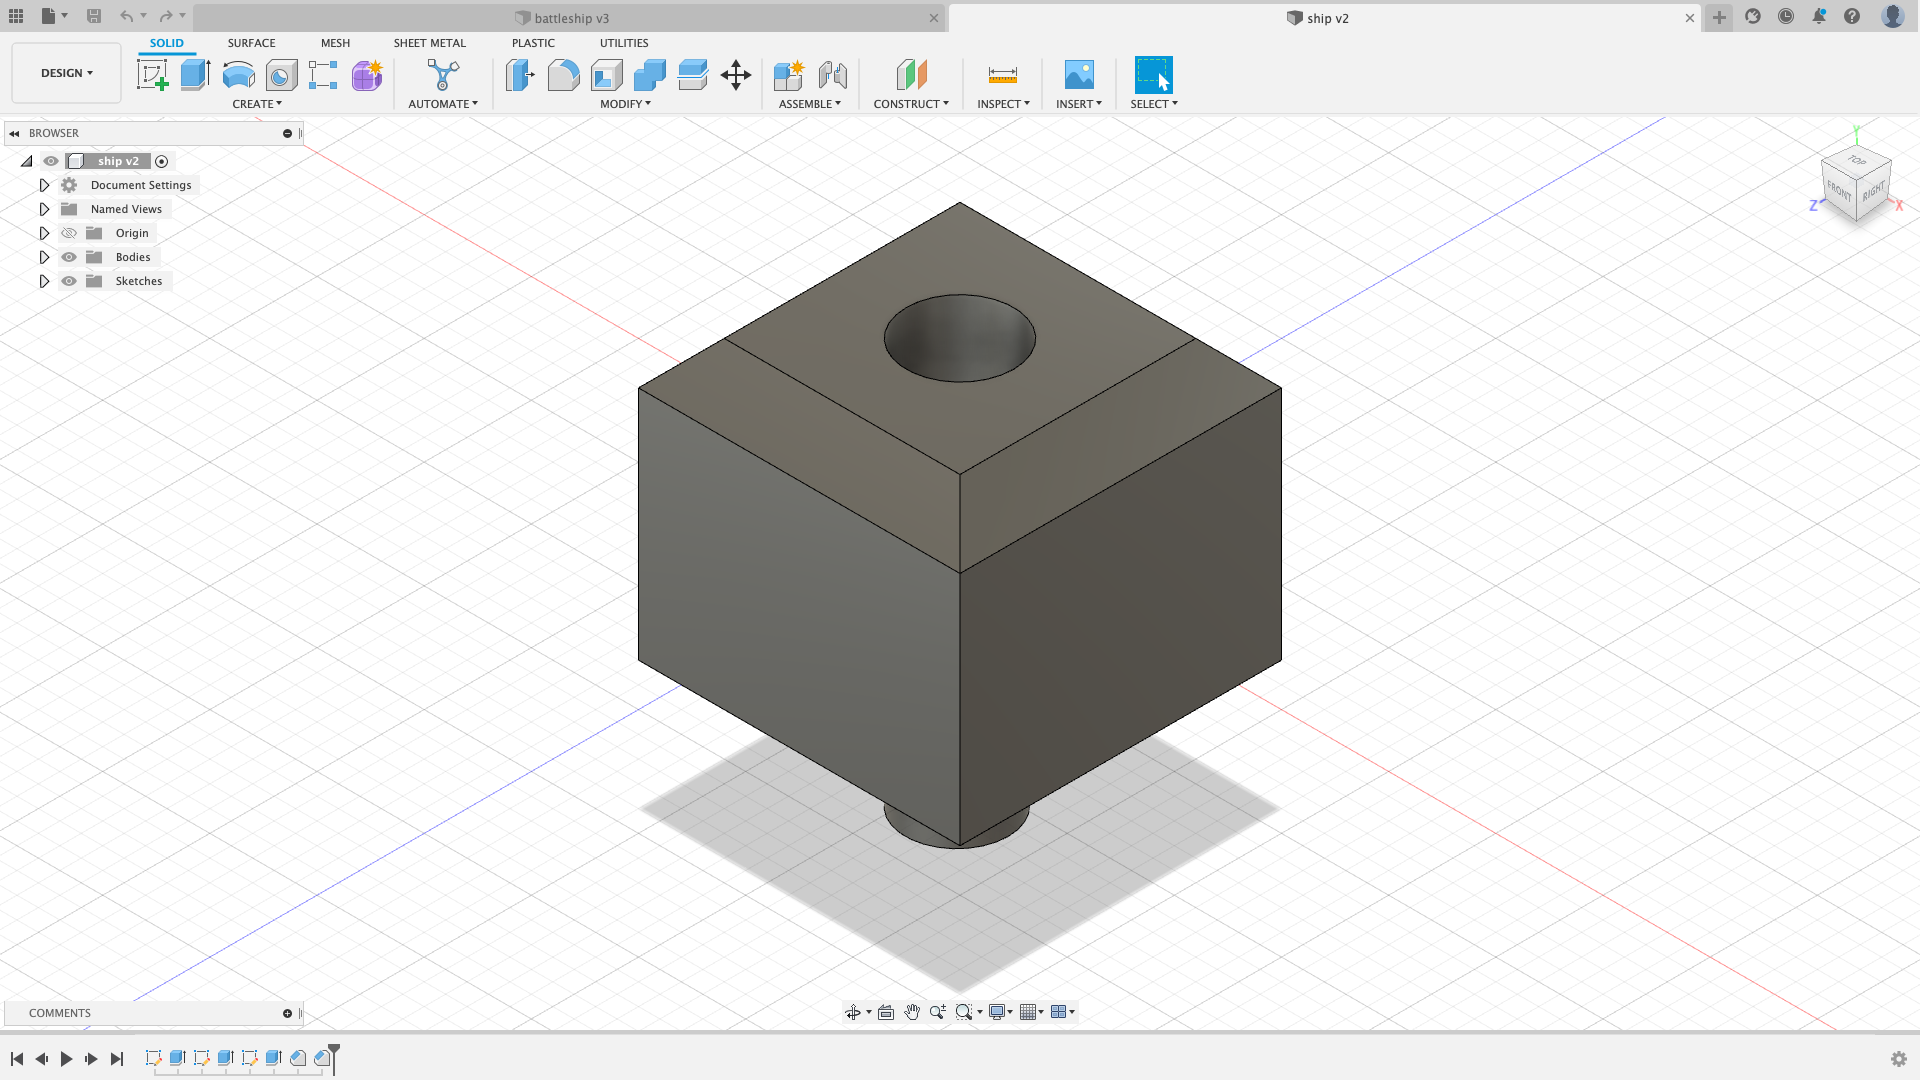Image resolution: width=1920 pixels, height=1080 pixels.
Task: Open the DESIGN workspace dropdown
Action: click(66, 73)
